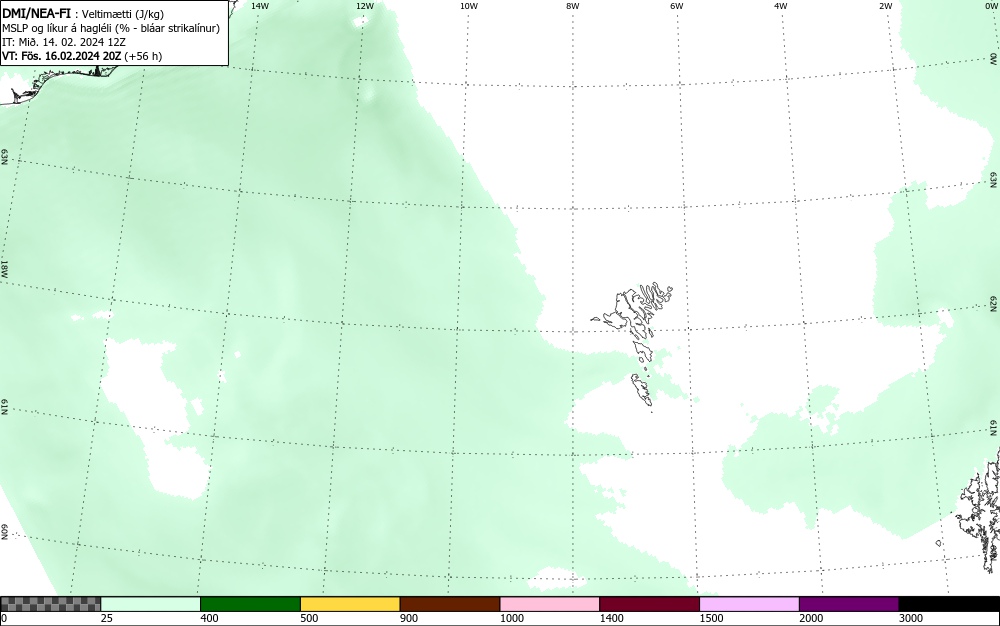The width and height of the screenshot is (1000, 626).
Task: Select the brown 900–1000 legend color
Action: [450, 604]
